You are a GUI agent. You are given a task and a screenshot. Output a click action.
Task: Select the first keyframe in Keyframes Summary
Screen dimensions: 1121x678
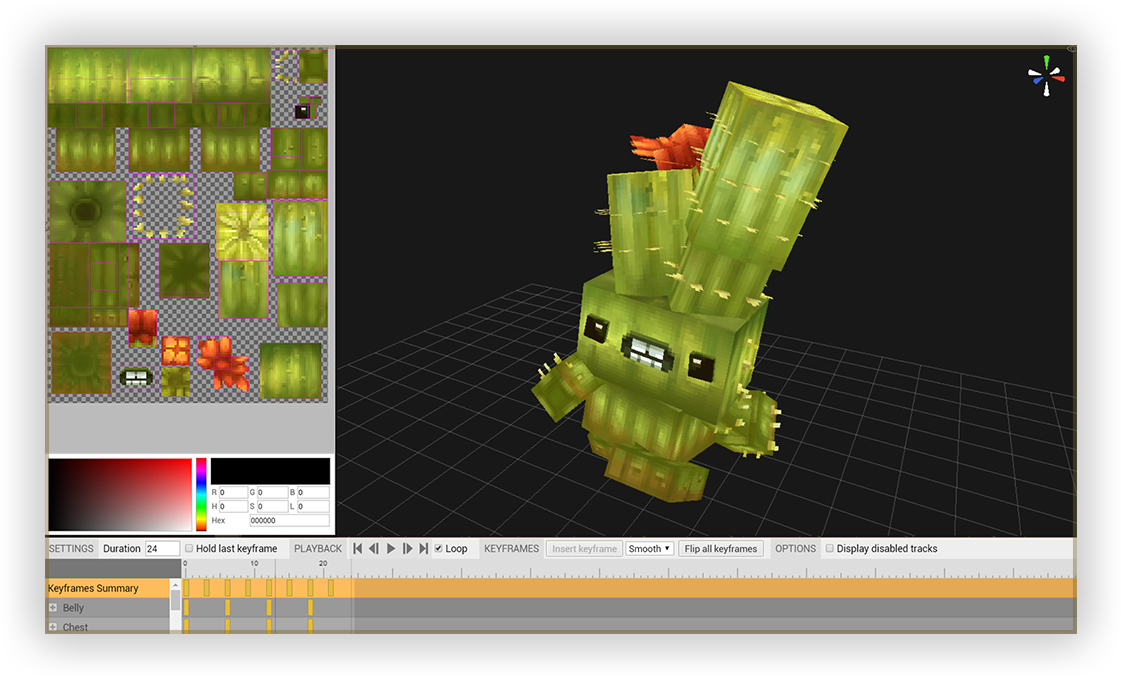187,588
